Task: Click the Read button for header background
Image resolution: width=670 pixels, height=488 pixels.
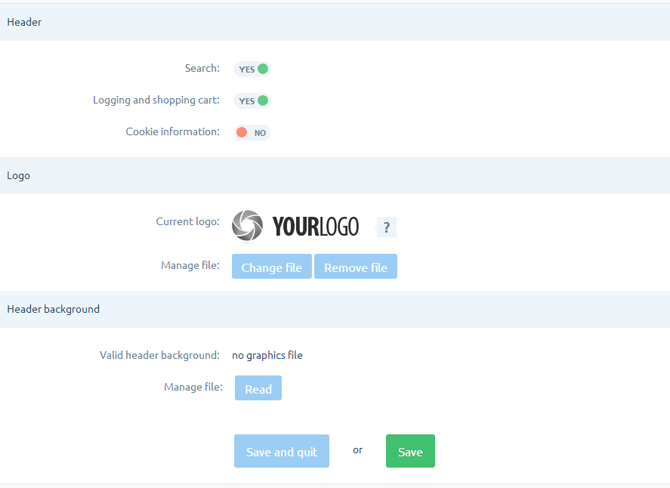Action: 258,388
